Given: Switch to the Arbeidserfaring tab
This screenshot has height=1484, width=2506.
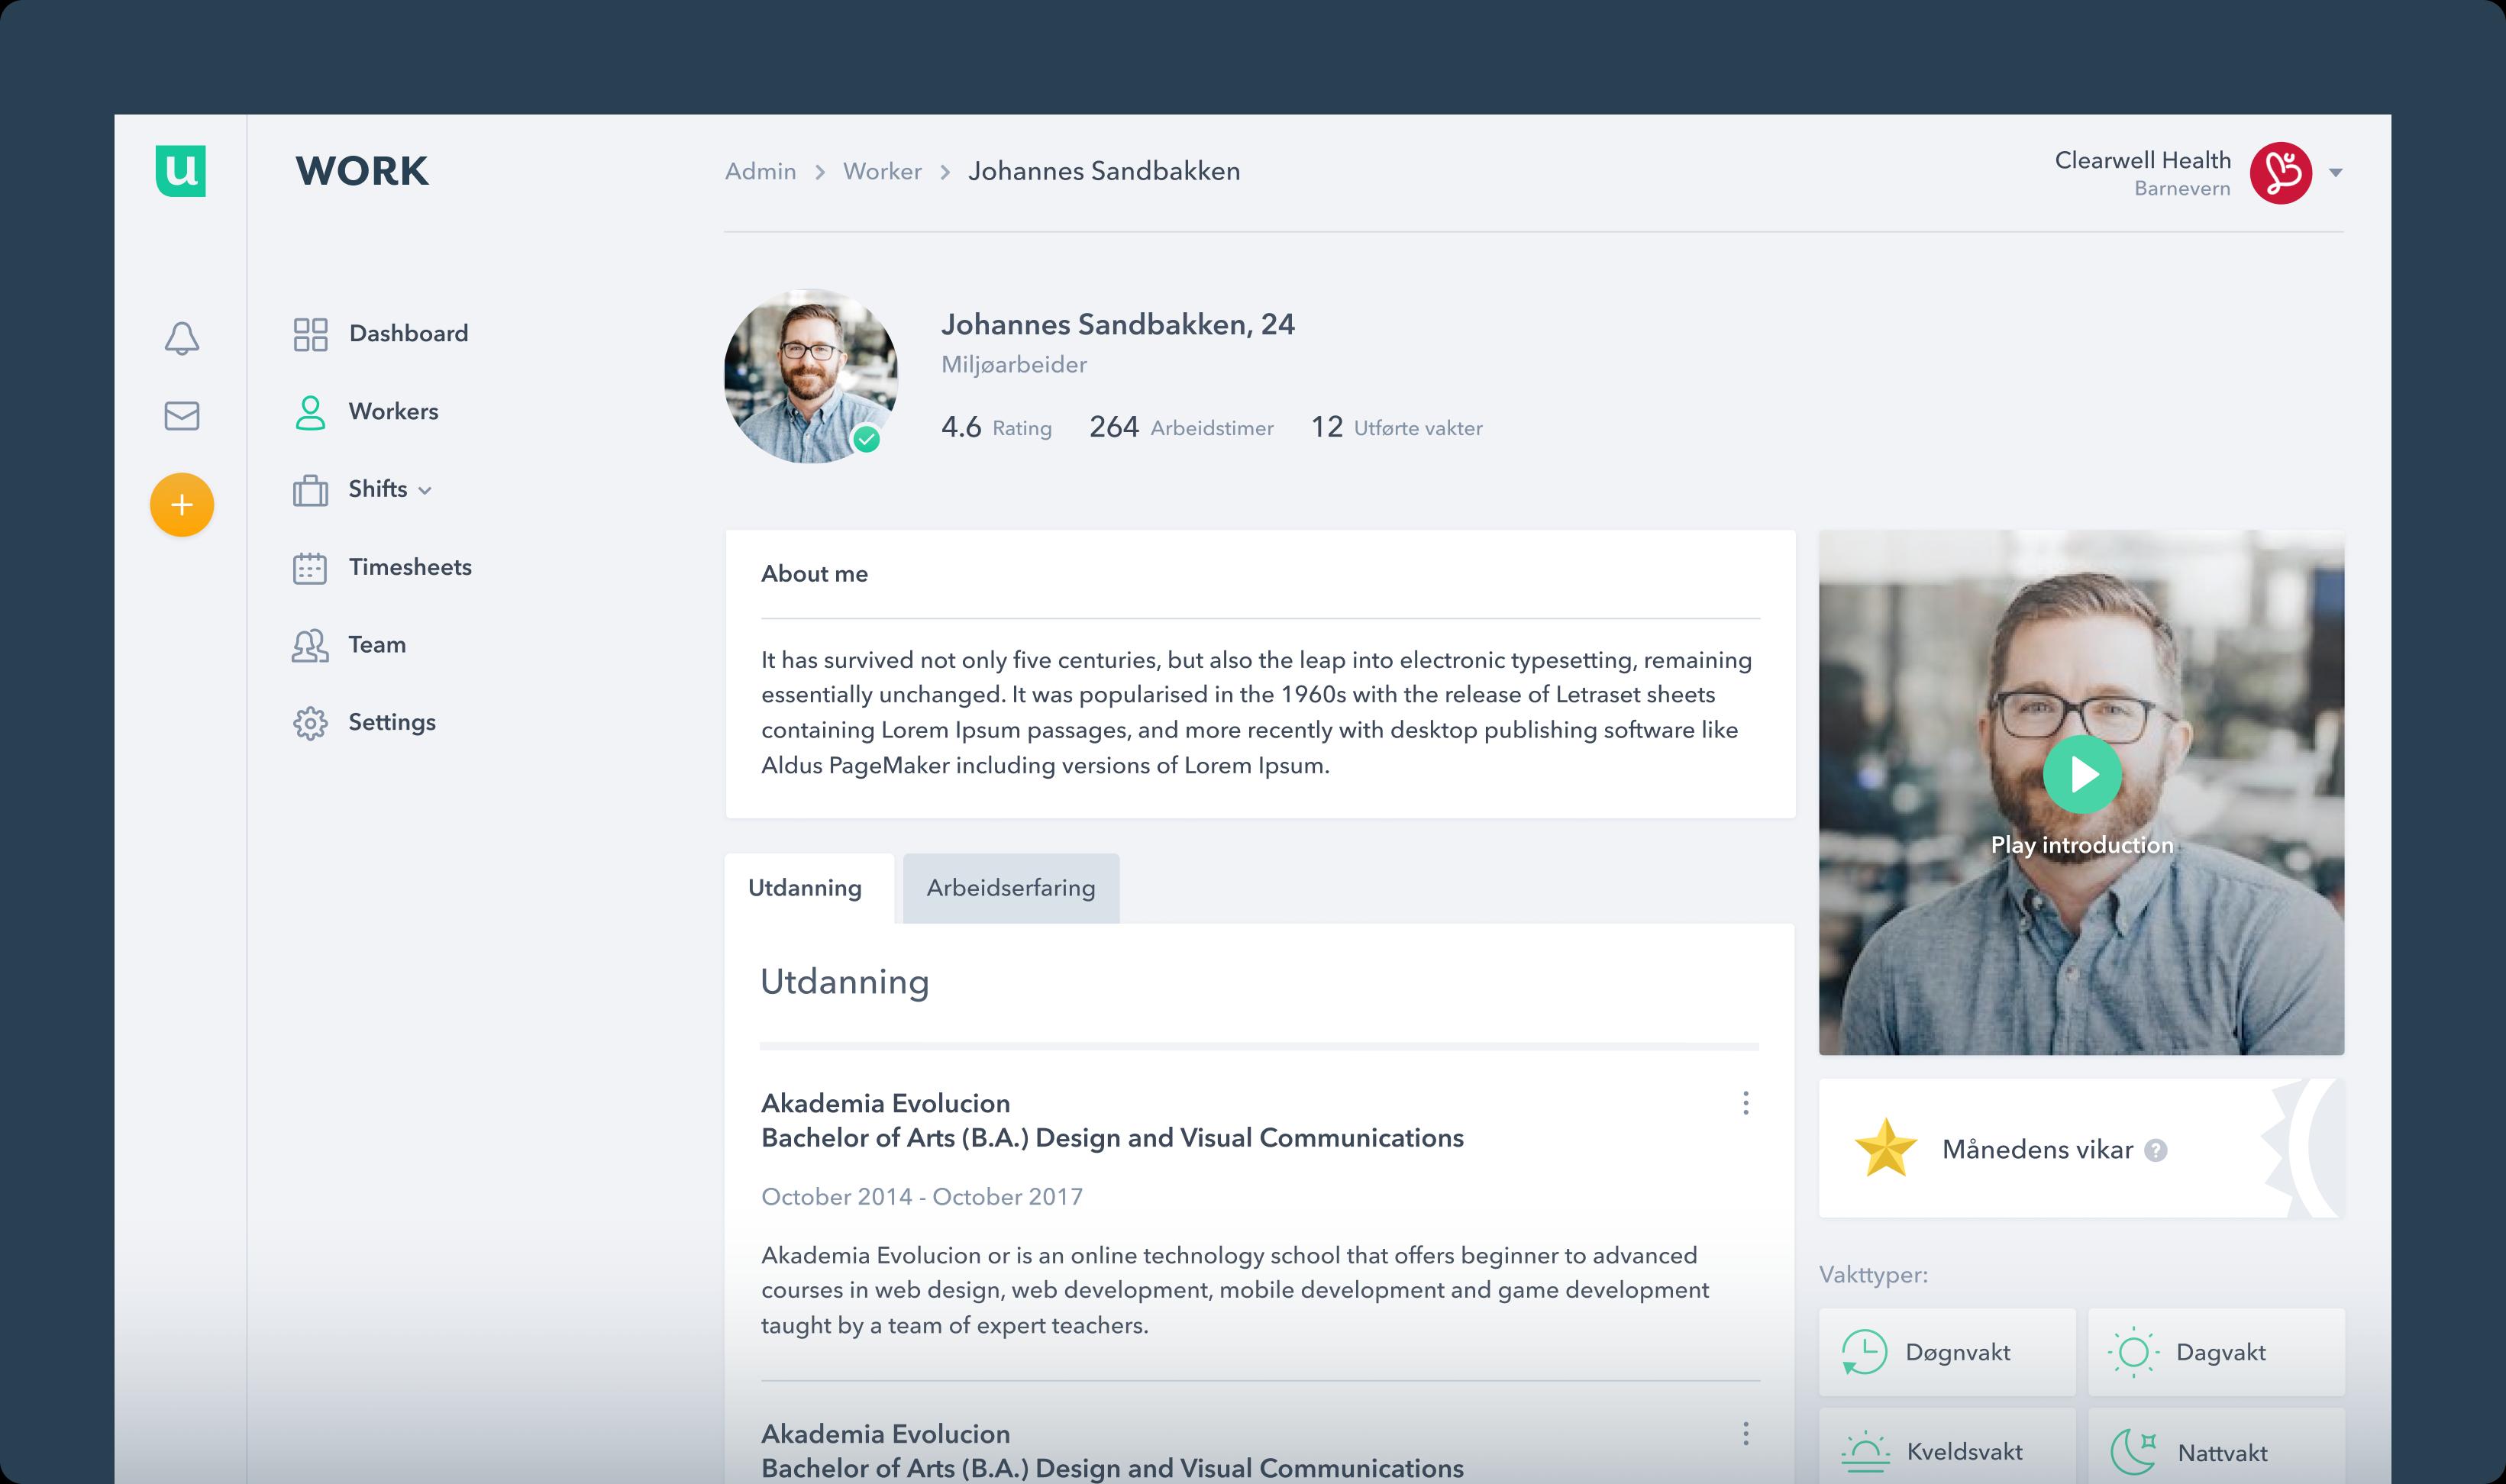Looking at the screenshot, I should [x=1011, y=888].
